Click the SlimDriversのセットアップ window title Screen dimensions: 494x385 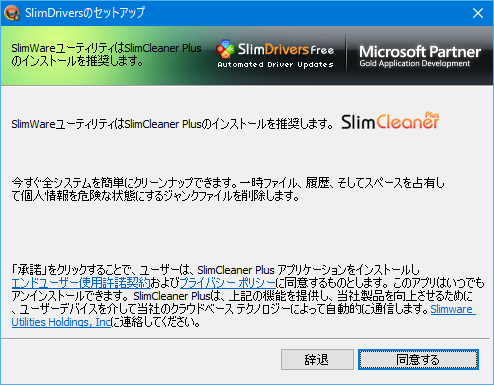point(85,13)
